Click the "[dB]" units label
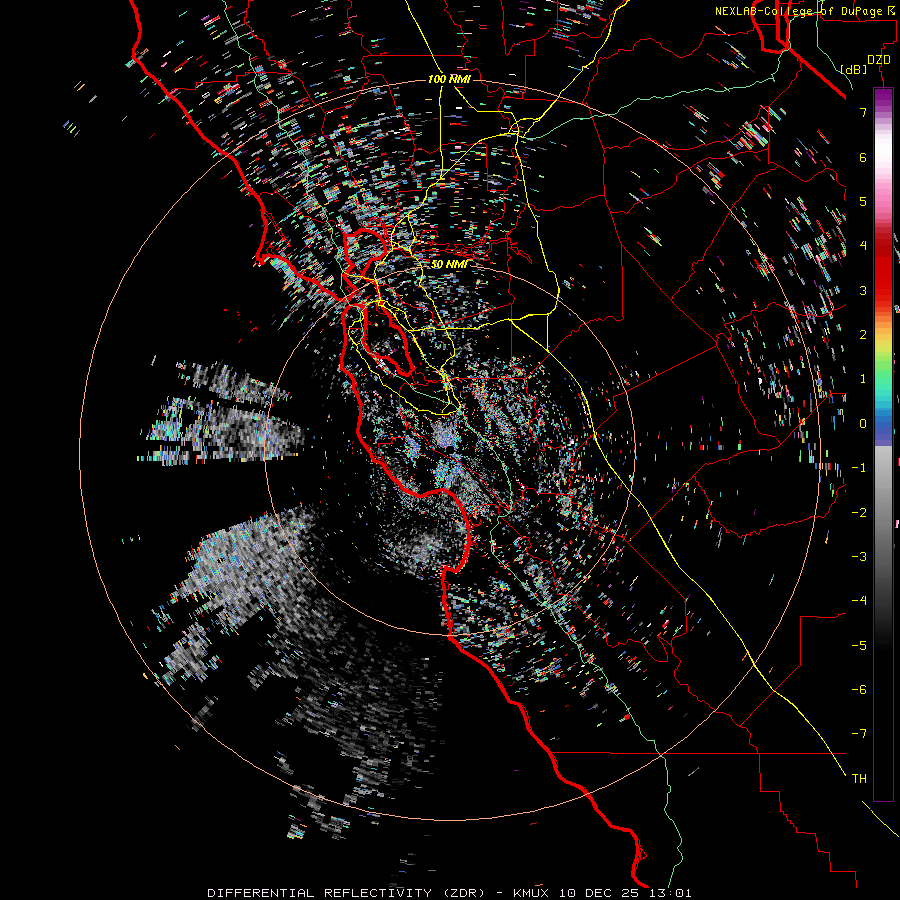This screenshot has width=900, height=900. click(854, 69)
